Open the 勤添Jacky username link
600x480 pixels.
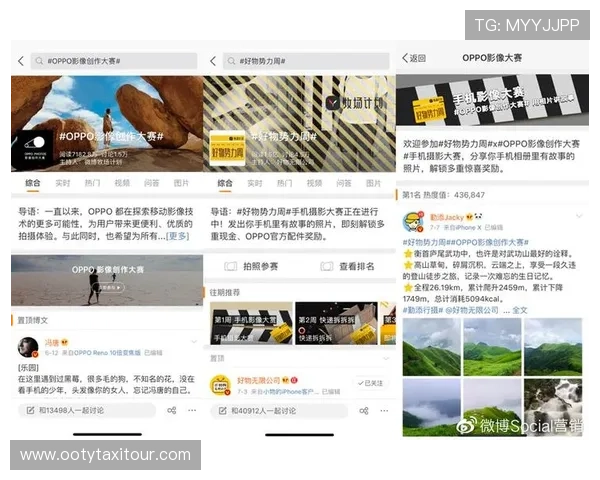pyautogui.click(x=447, y=217)
